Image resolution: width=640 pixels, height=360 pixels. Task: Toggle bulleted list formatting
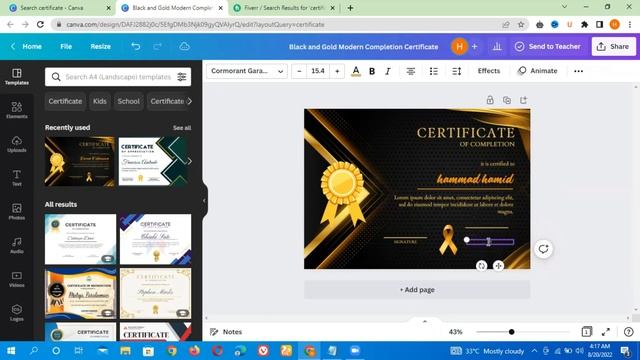click(433, 71)
